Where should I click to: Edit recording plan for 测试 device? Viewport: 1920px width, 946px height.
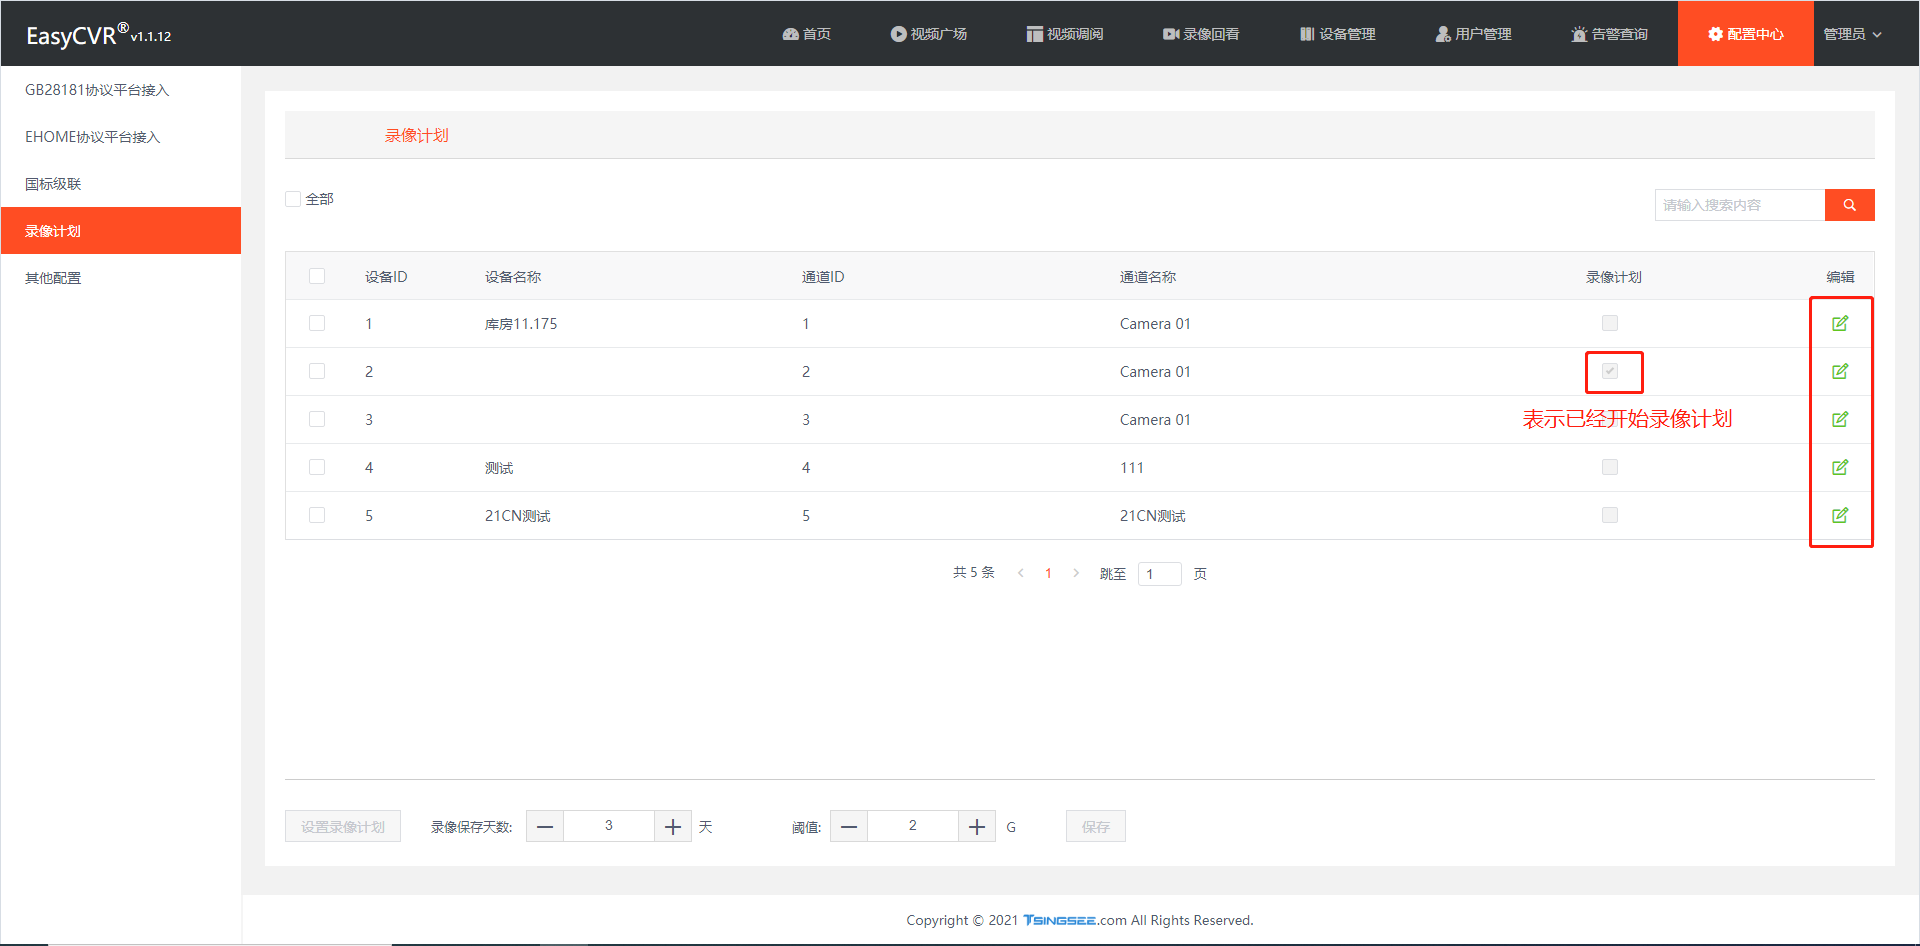pos(1840,467)
